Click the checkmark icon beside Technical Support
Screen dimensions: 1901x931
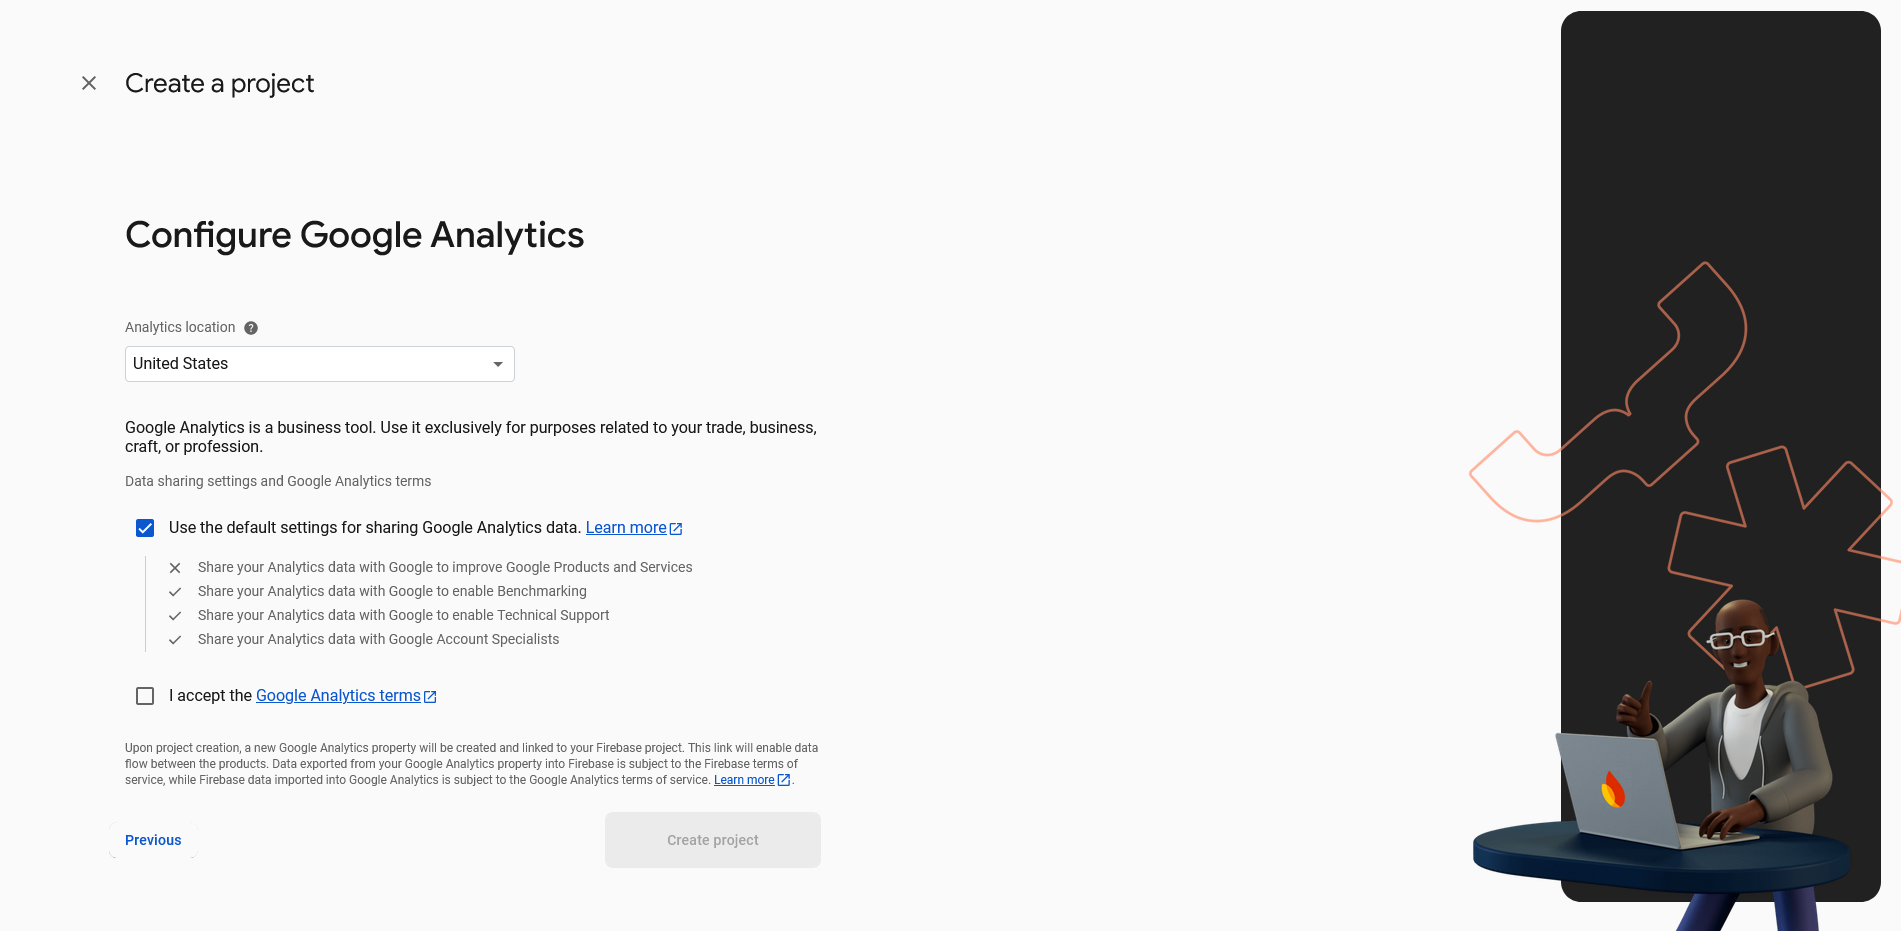point(175,616)
